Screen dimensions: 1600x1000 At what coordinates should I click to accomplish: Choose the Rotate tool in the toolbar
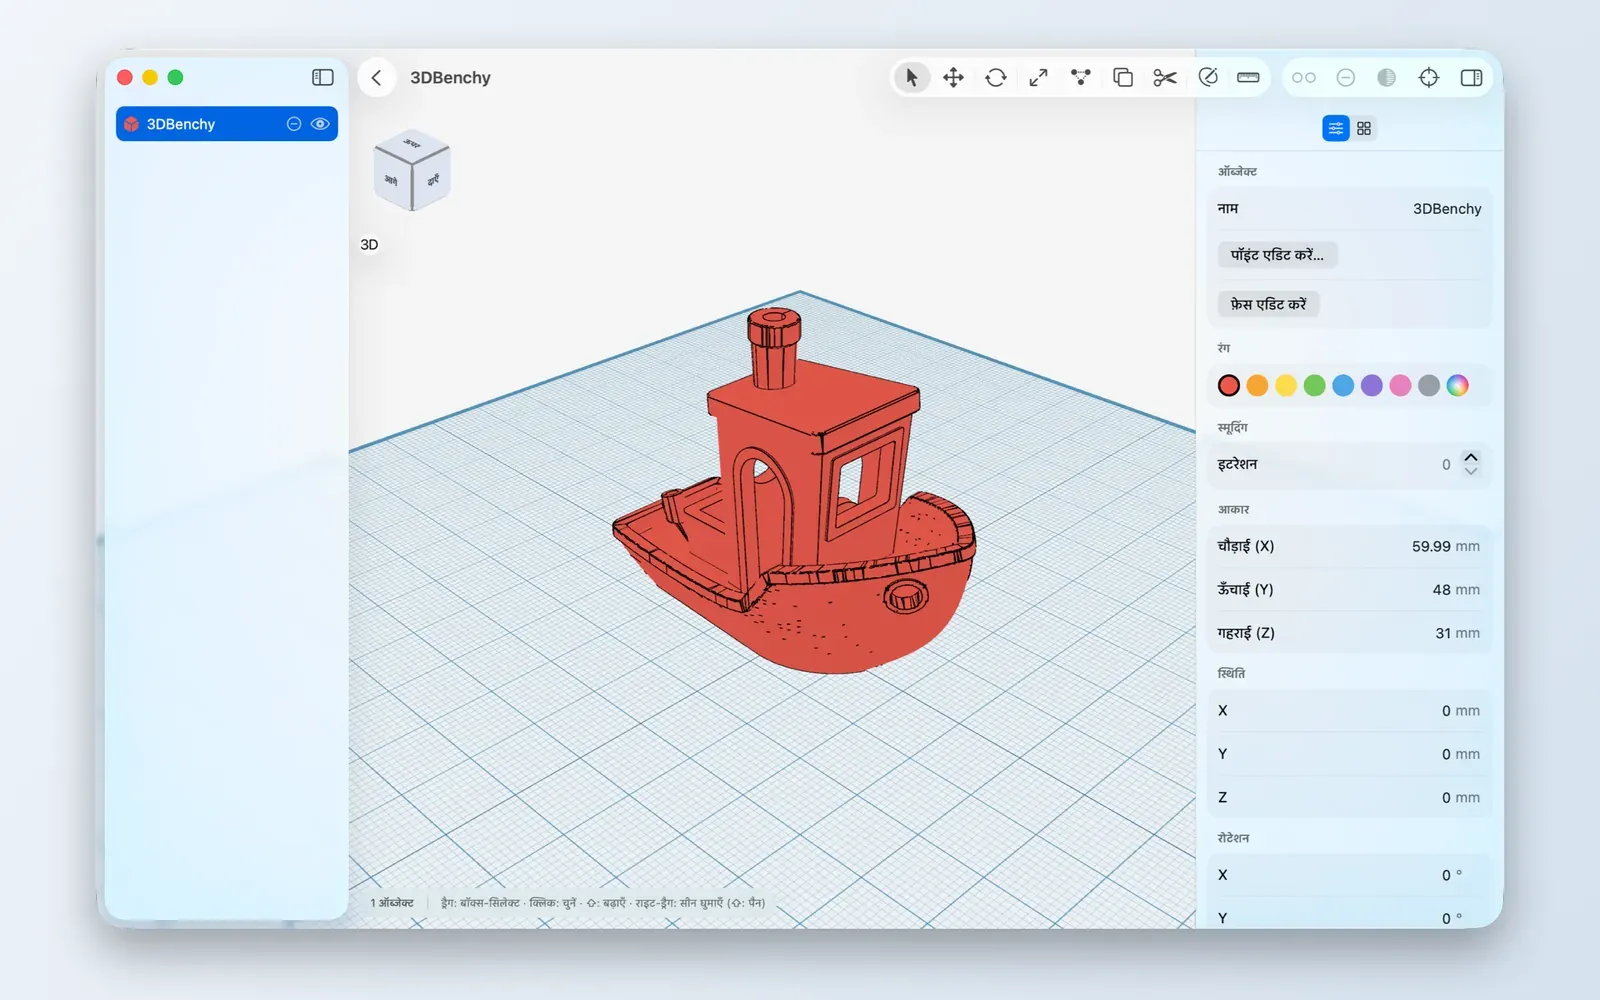[x=996, y=77]
